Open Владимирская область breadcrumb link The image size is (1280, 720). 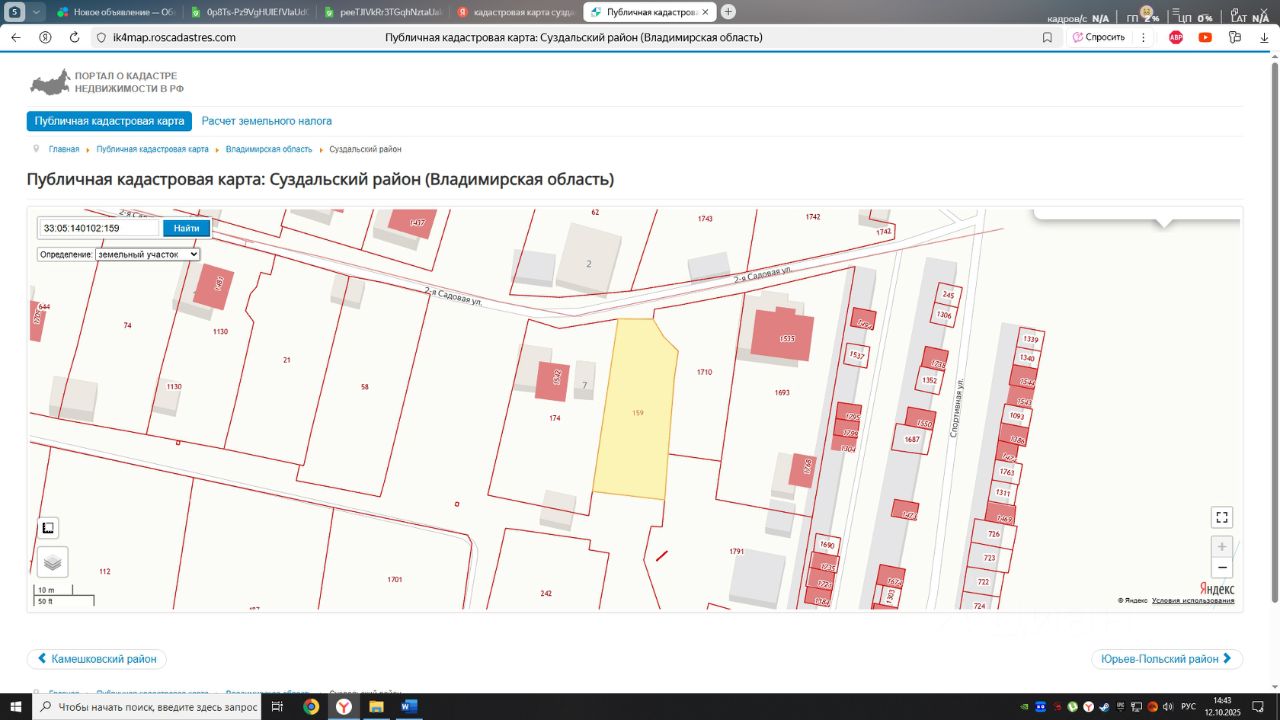(x=269, y=149)
